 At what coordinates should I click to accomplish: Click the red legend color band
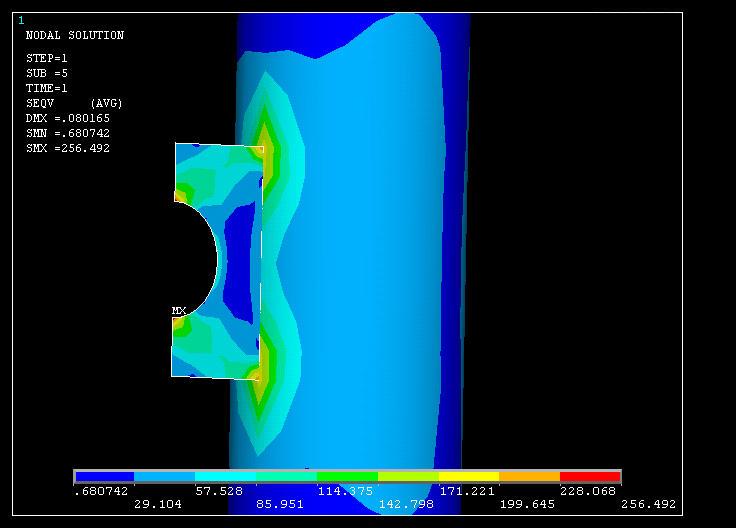tap(590, 476)
